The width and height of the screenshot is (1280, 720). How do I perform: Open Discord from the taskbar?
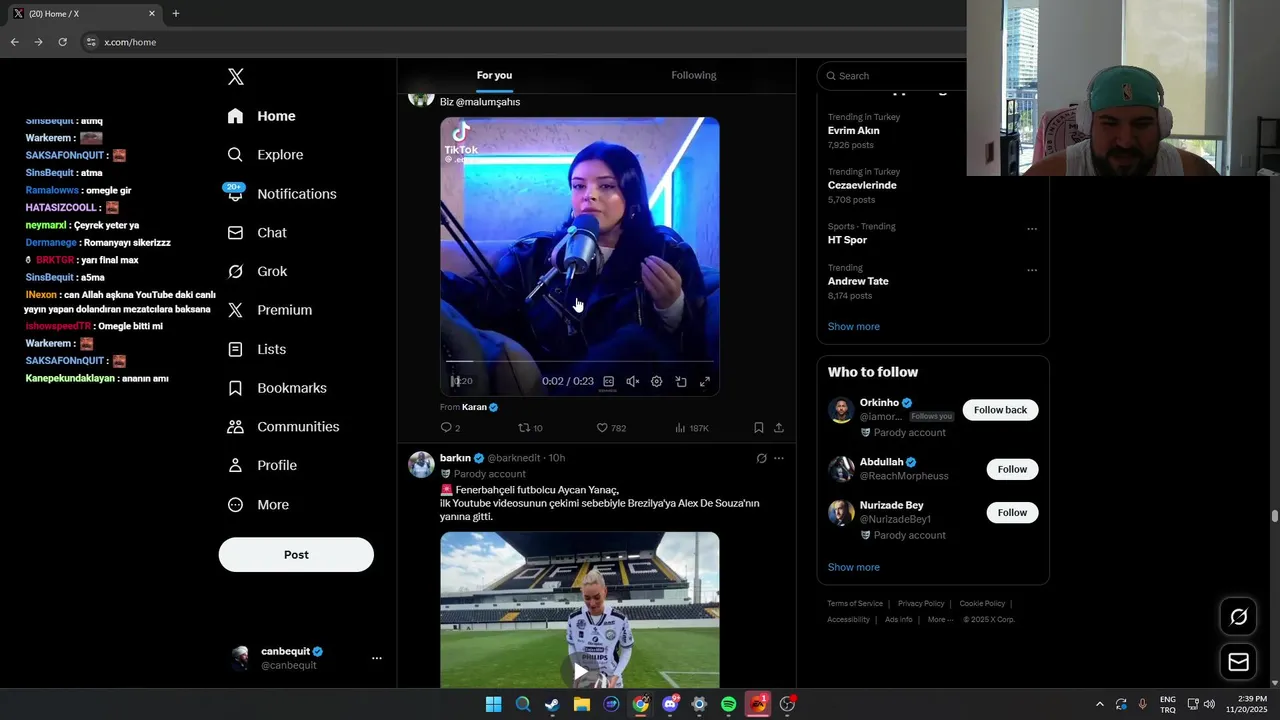670,704
